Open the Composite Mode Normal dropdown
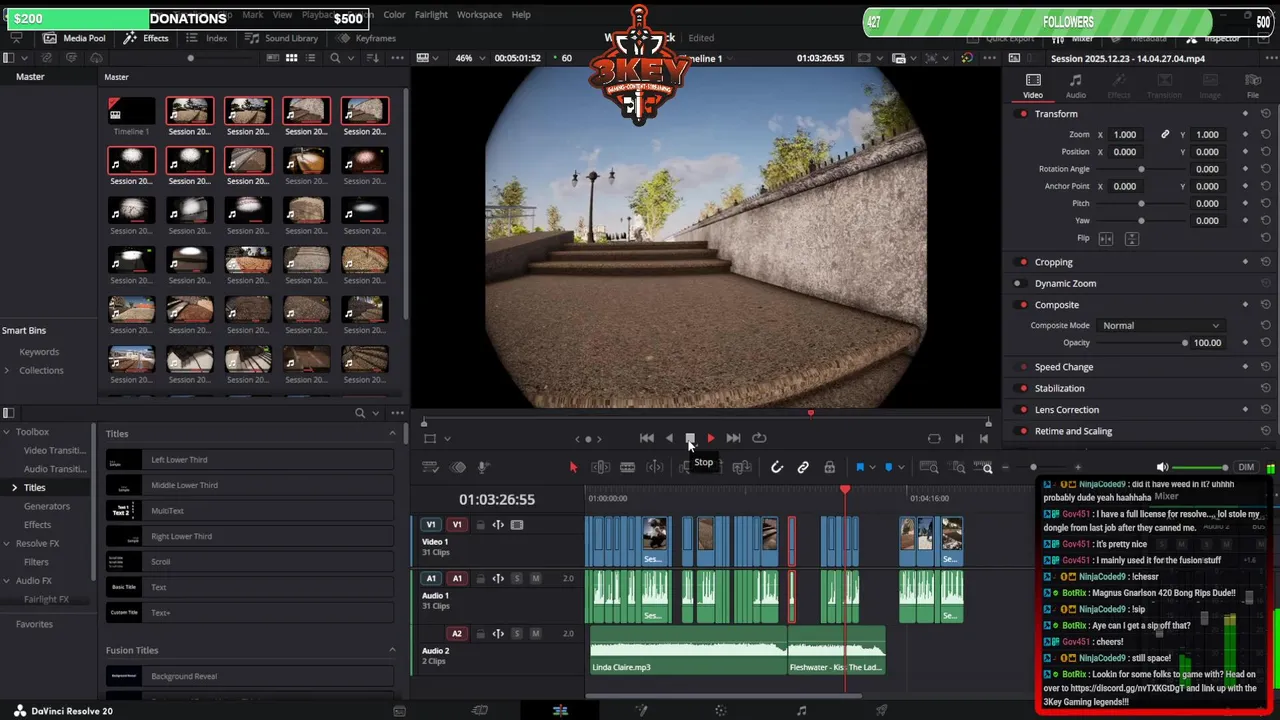This screenshot has width=1280, height=720. [x=1160, y=326]
